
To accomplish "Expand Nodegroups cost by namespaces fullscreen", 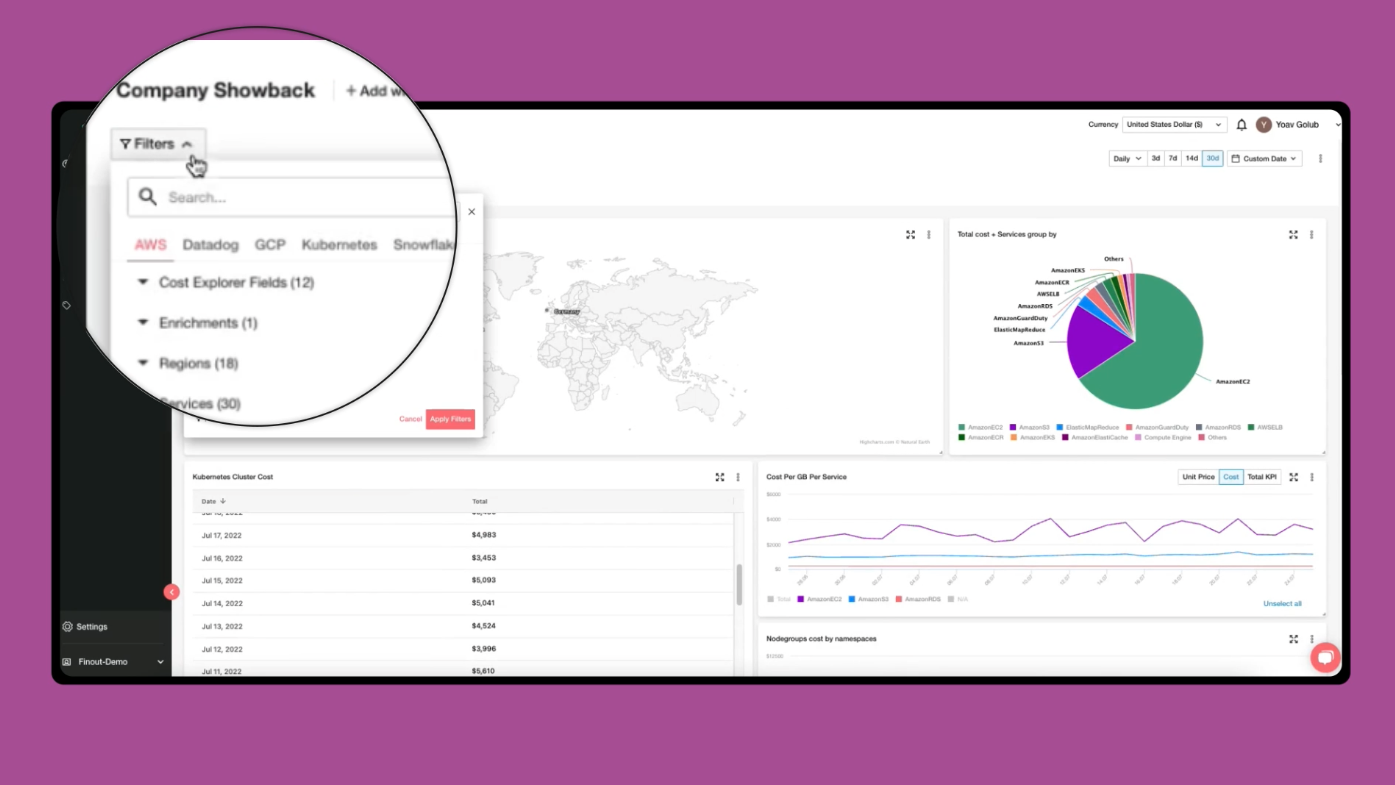I will pos(1293,639).
